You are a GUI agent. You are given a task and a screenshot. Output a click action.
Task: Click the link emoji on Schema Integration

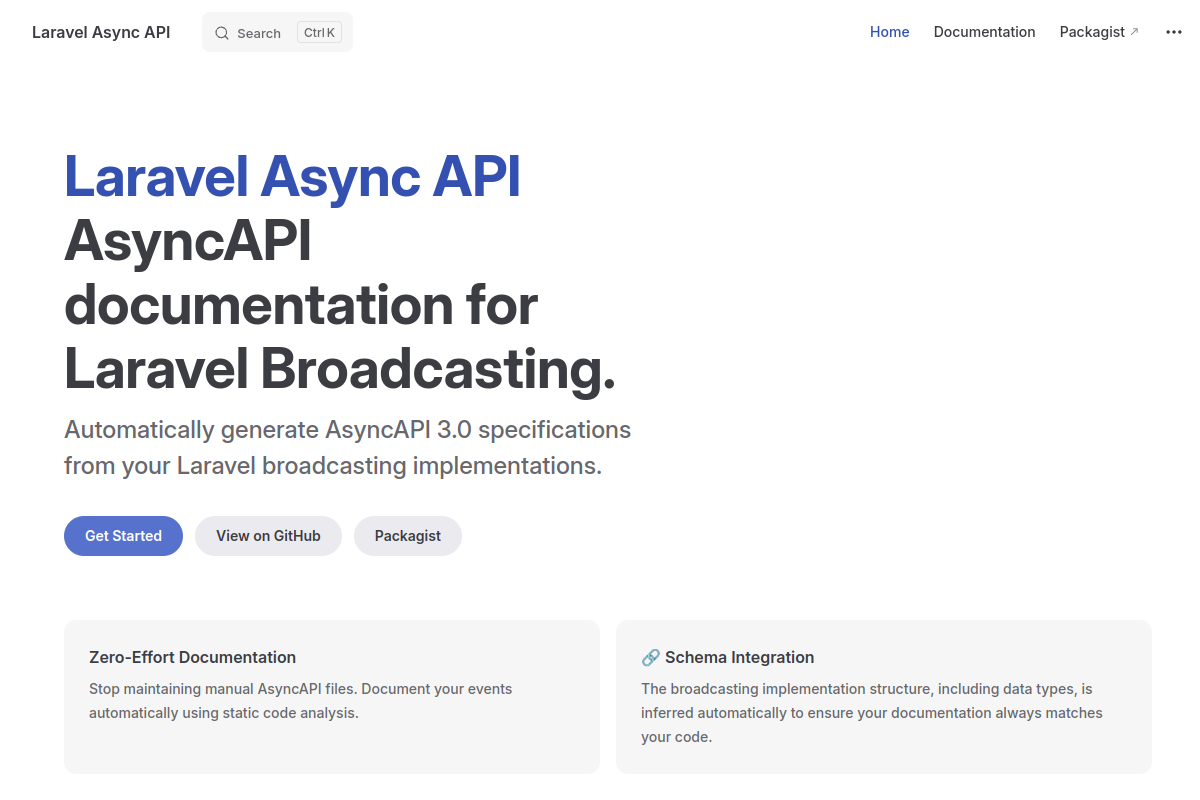[x=650, y=657]
